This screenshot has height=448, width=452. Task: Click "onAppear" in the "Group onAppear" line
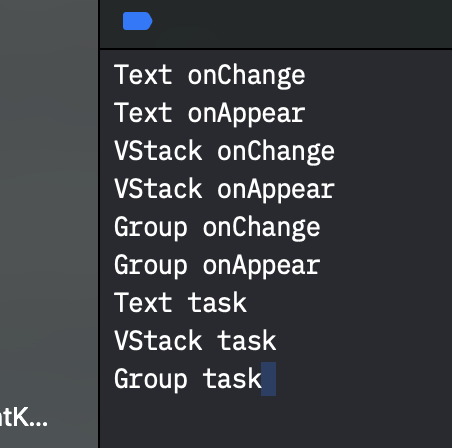pos(261,266)
